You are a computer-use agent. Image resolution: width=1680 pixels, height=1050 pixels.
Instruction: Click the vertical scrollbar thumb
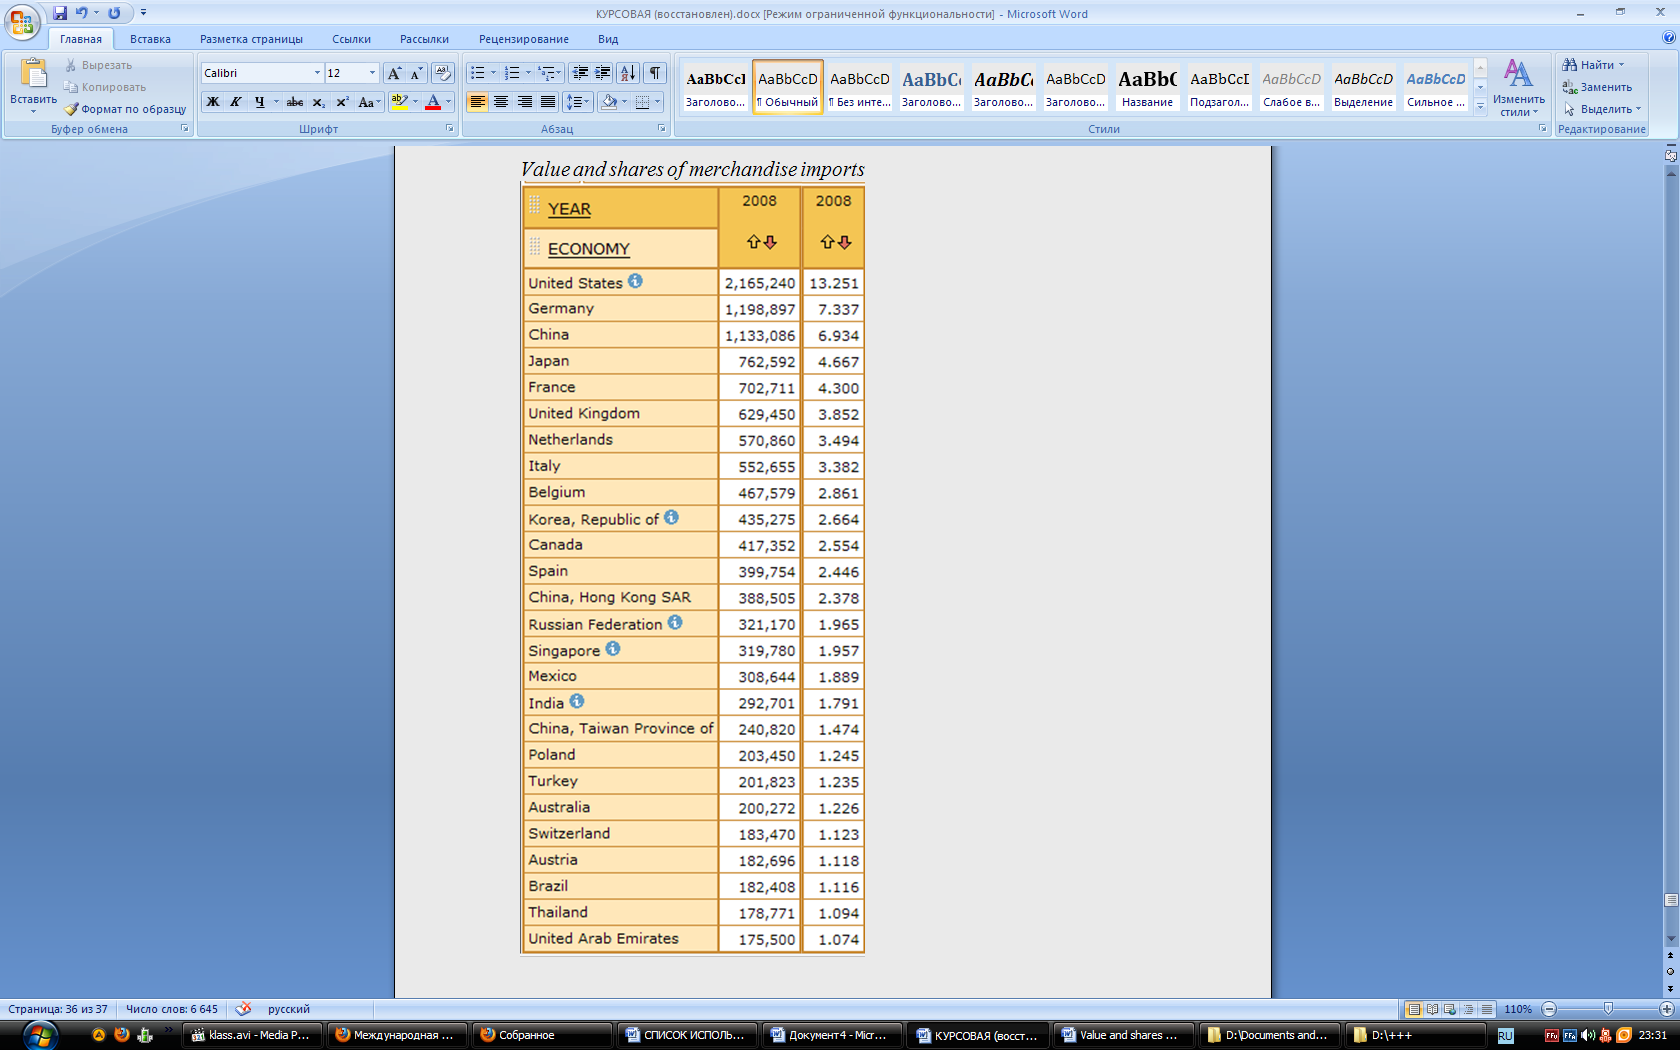[x=1670, y=900]
